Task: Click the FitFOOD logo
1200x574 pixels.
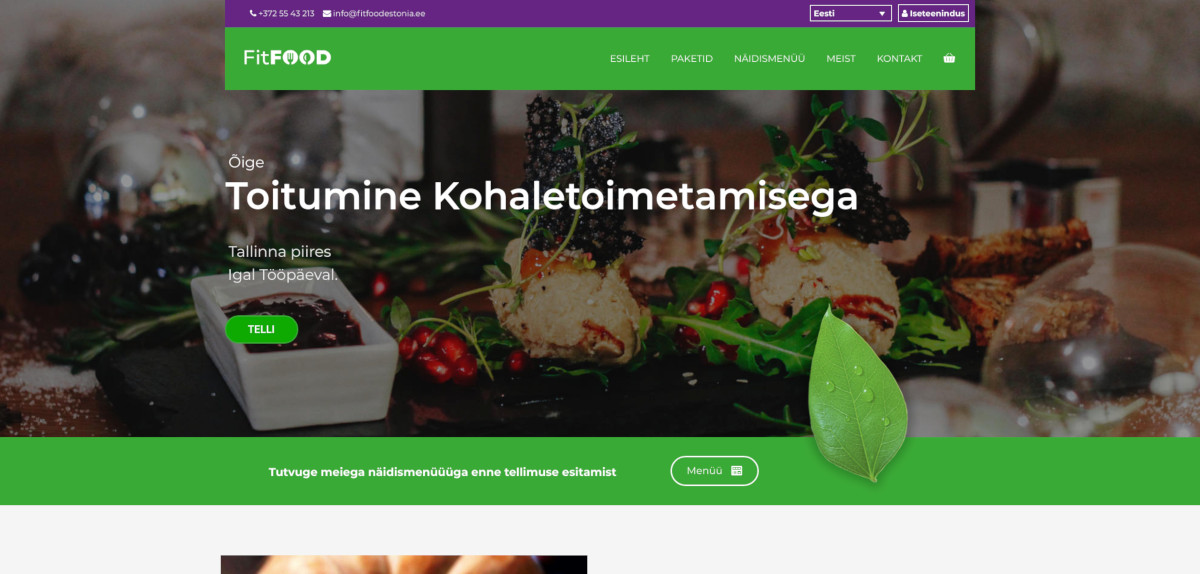Action: click(x=287, y=58)
